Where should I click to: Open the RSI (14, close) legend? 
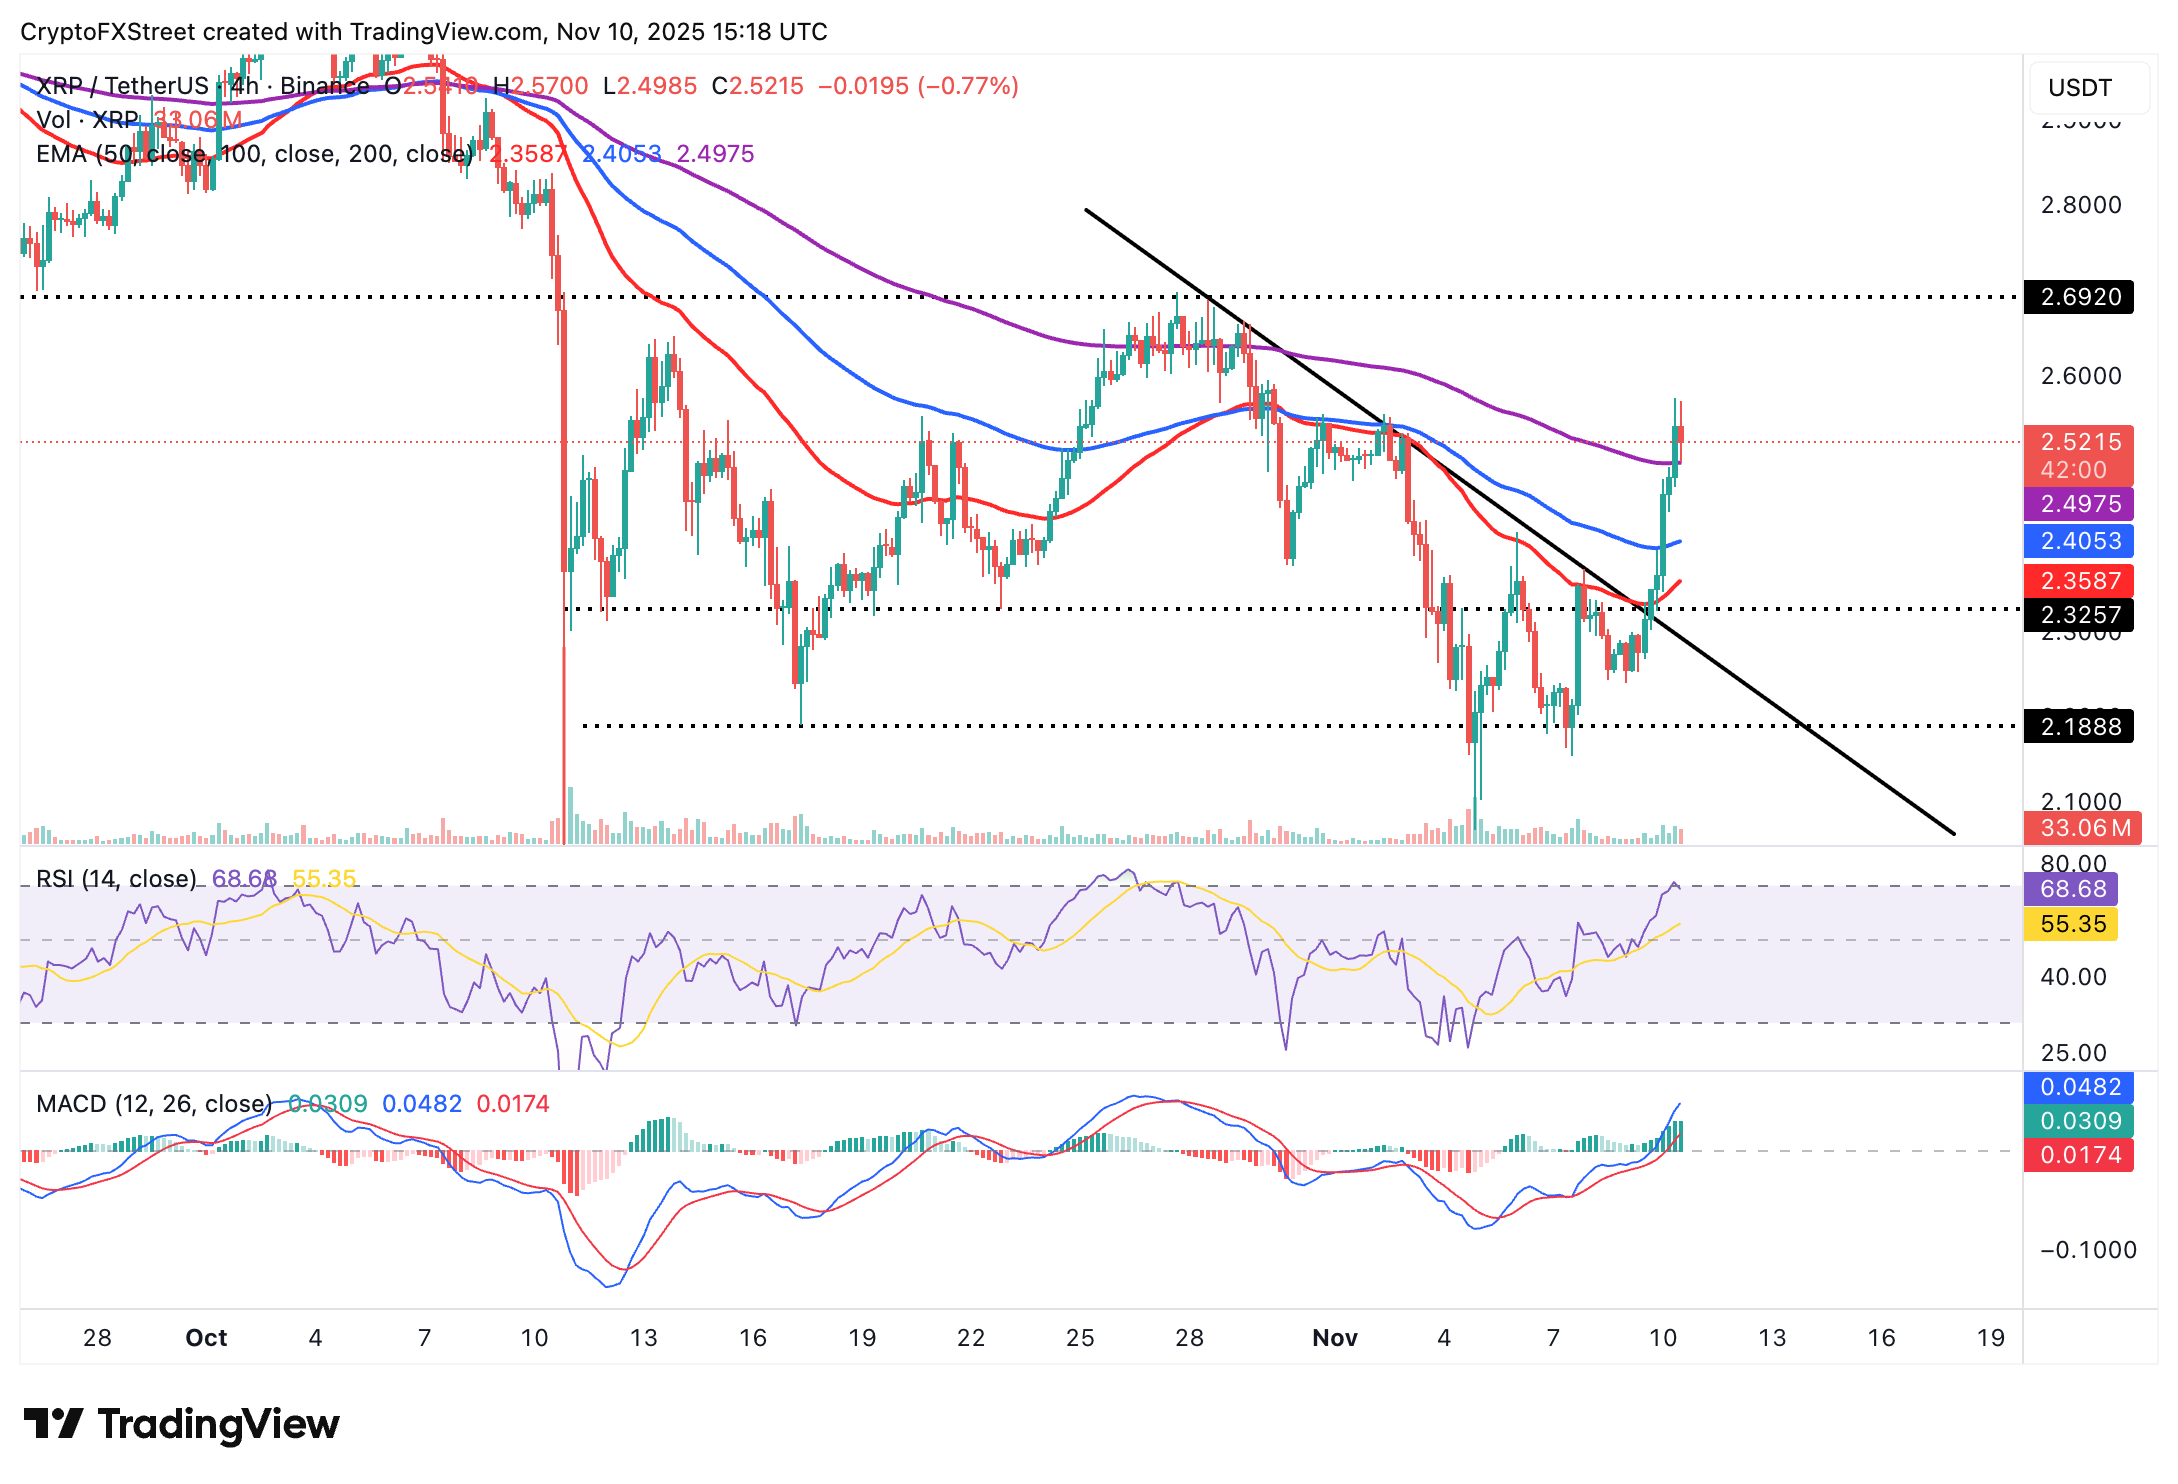[116, 879]
